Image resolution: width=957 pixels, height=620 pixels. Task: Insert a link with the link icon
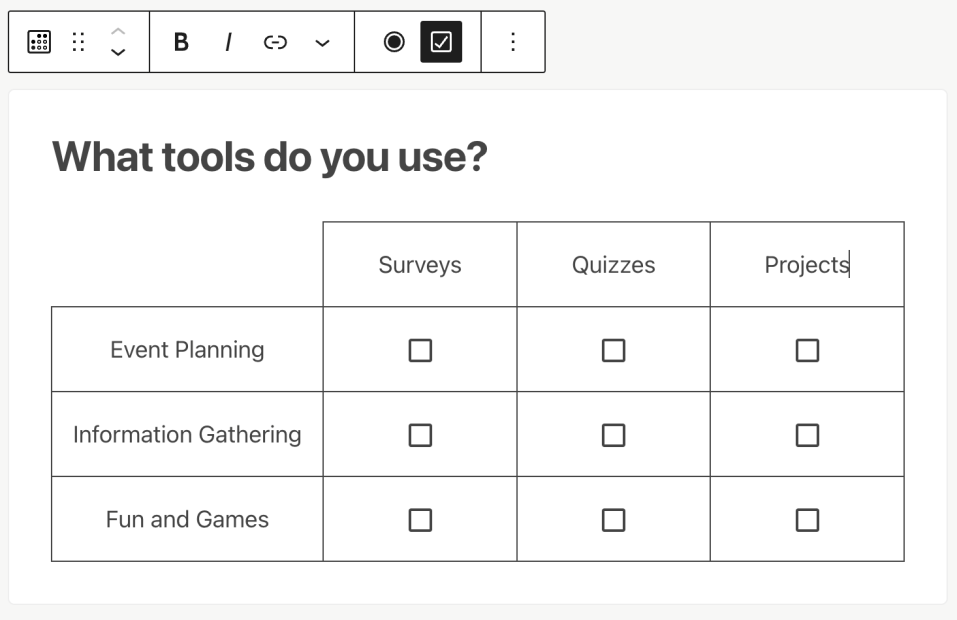click(x=275, y=42)
